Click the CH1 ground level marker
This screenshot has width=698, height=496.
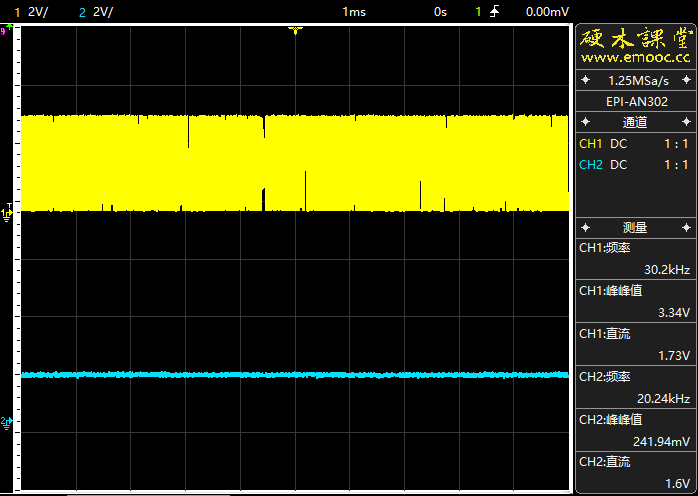[x=9, y=213]
